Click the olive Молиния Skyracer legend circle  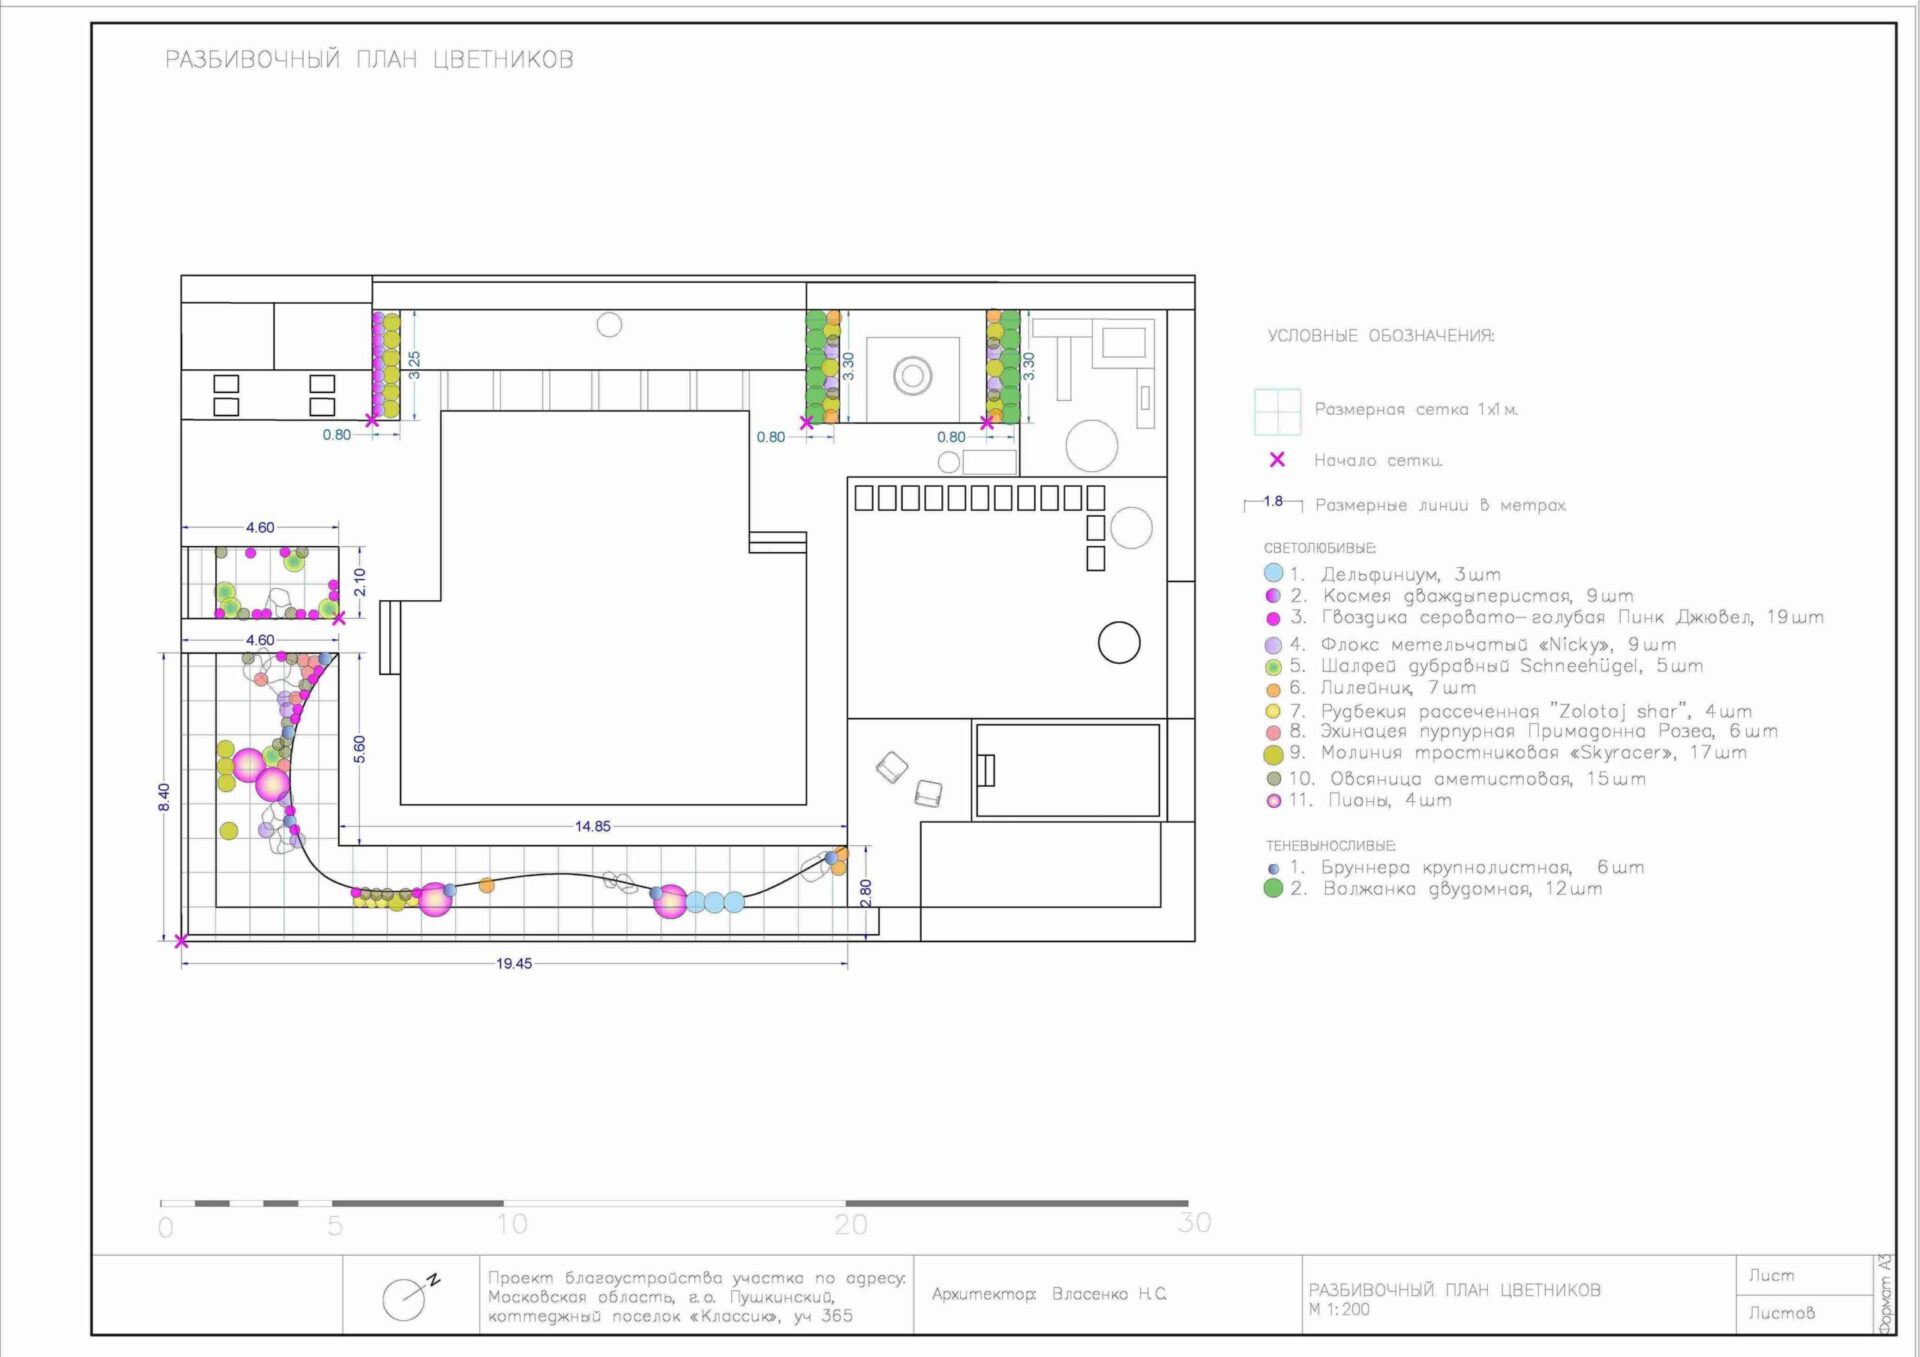[1273, 754]
